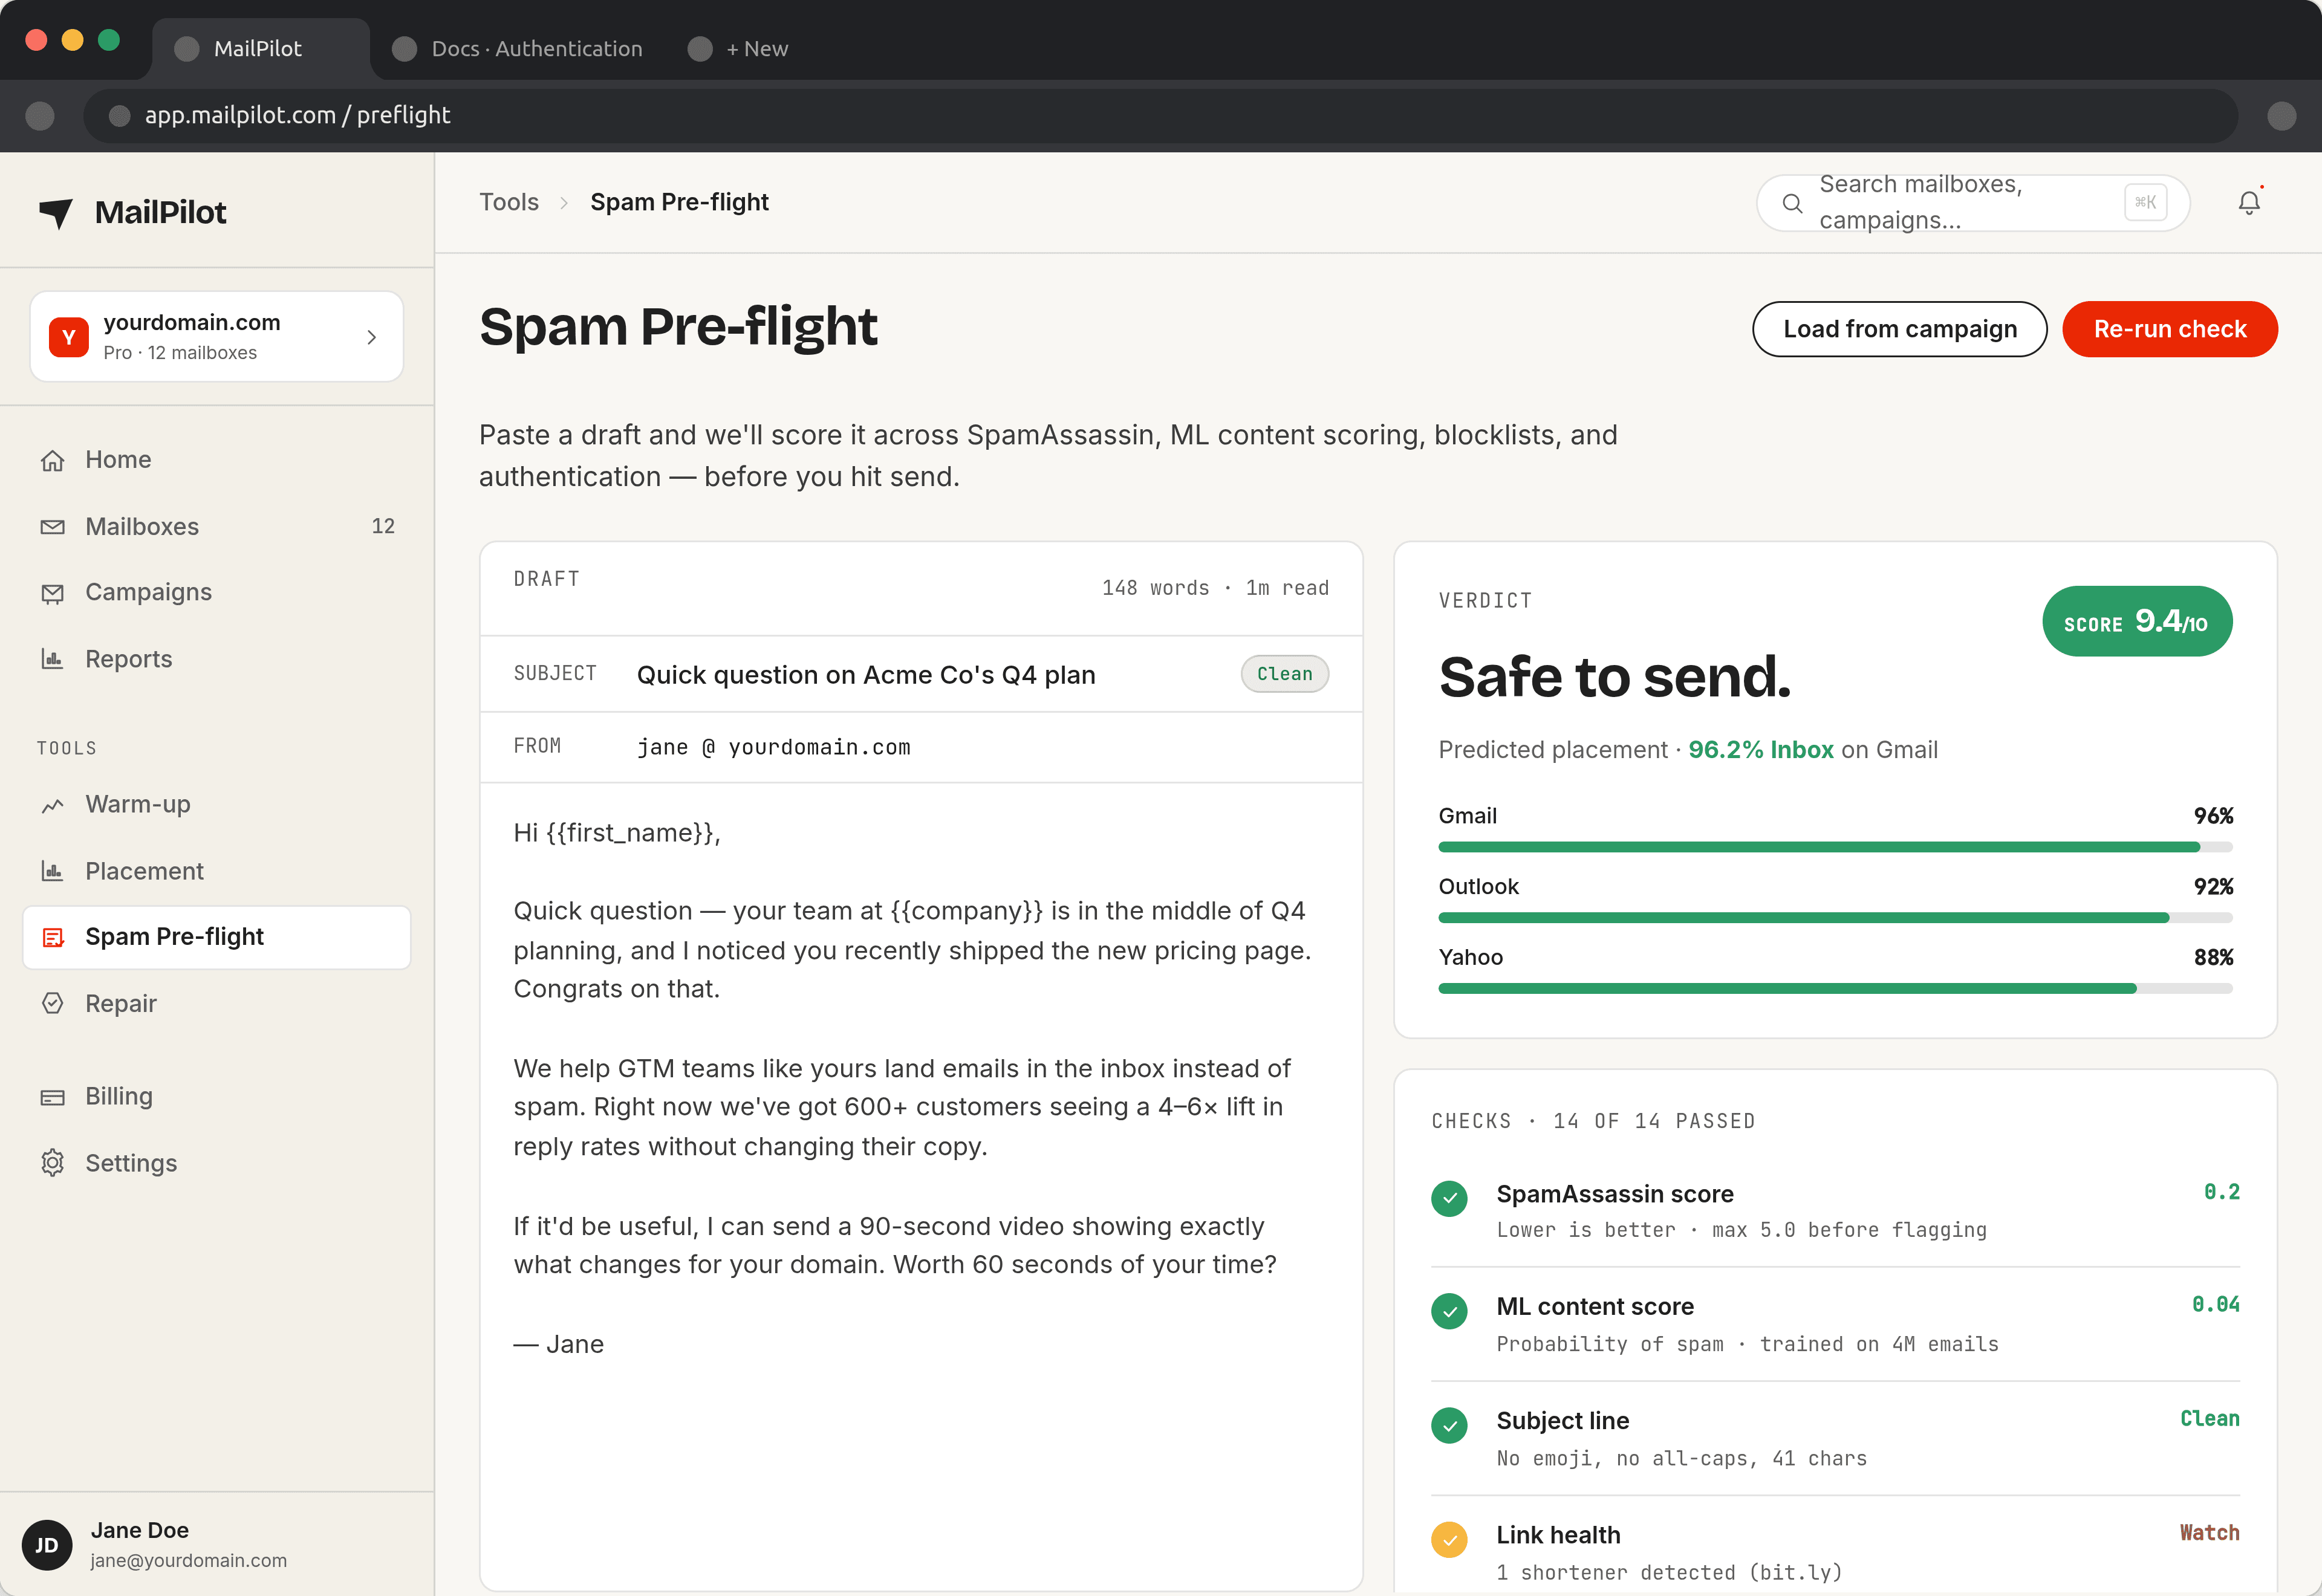Click the JD user avatar

(47, 1545)
